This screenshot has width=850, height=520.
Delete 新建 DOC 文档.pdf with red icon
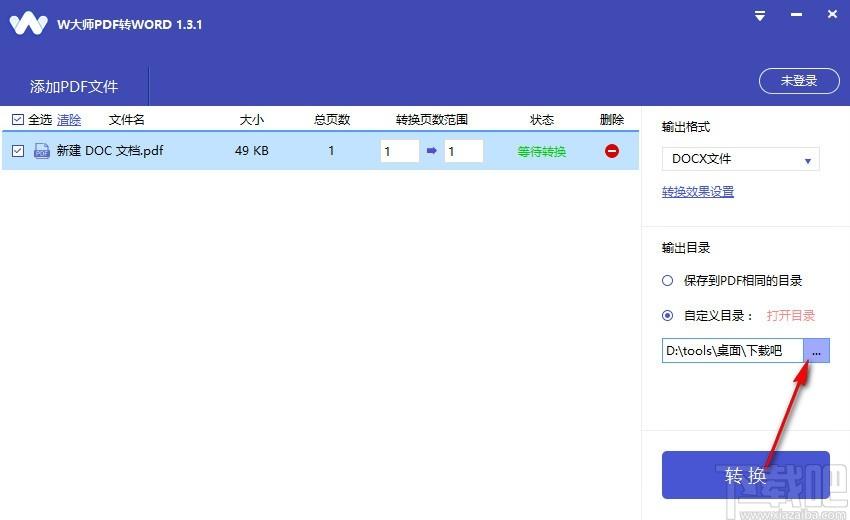coord(611,151)
